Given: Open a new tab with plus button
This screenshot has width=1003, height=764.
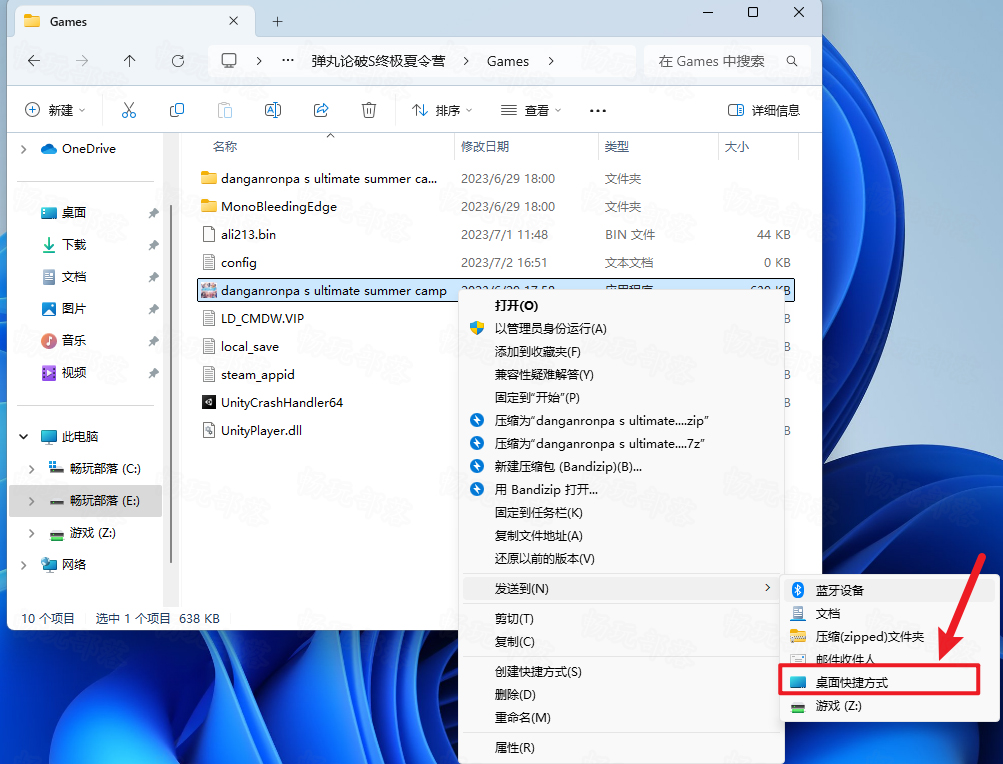Looking at the screenshot, I should click(277, 22).
